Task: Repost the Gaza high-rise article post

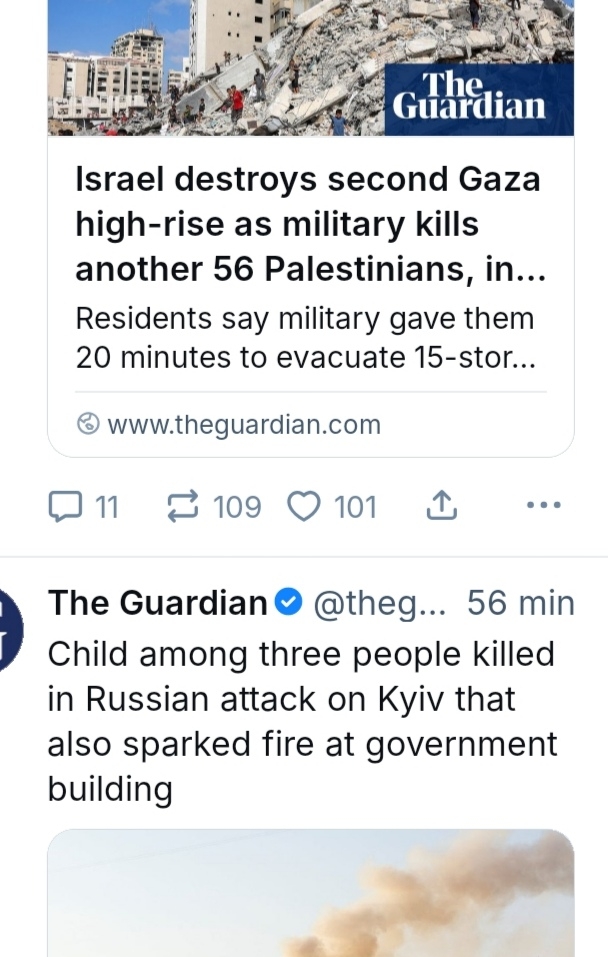Action: coord(183,507)
